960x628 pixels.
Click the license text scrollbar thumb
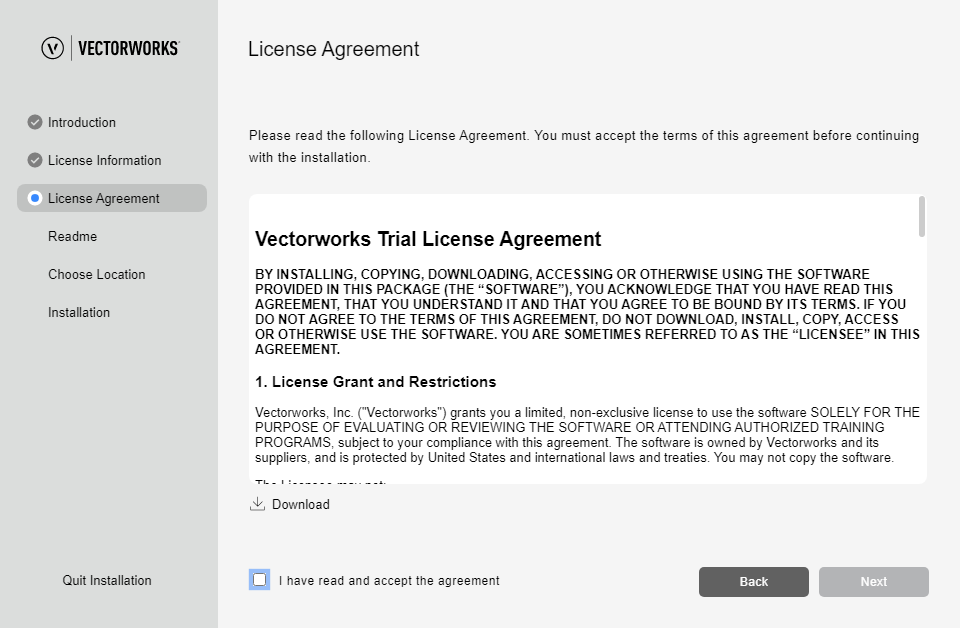(921, 216)
